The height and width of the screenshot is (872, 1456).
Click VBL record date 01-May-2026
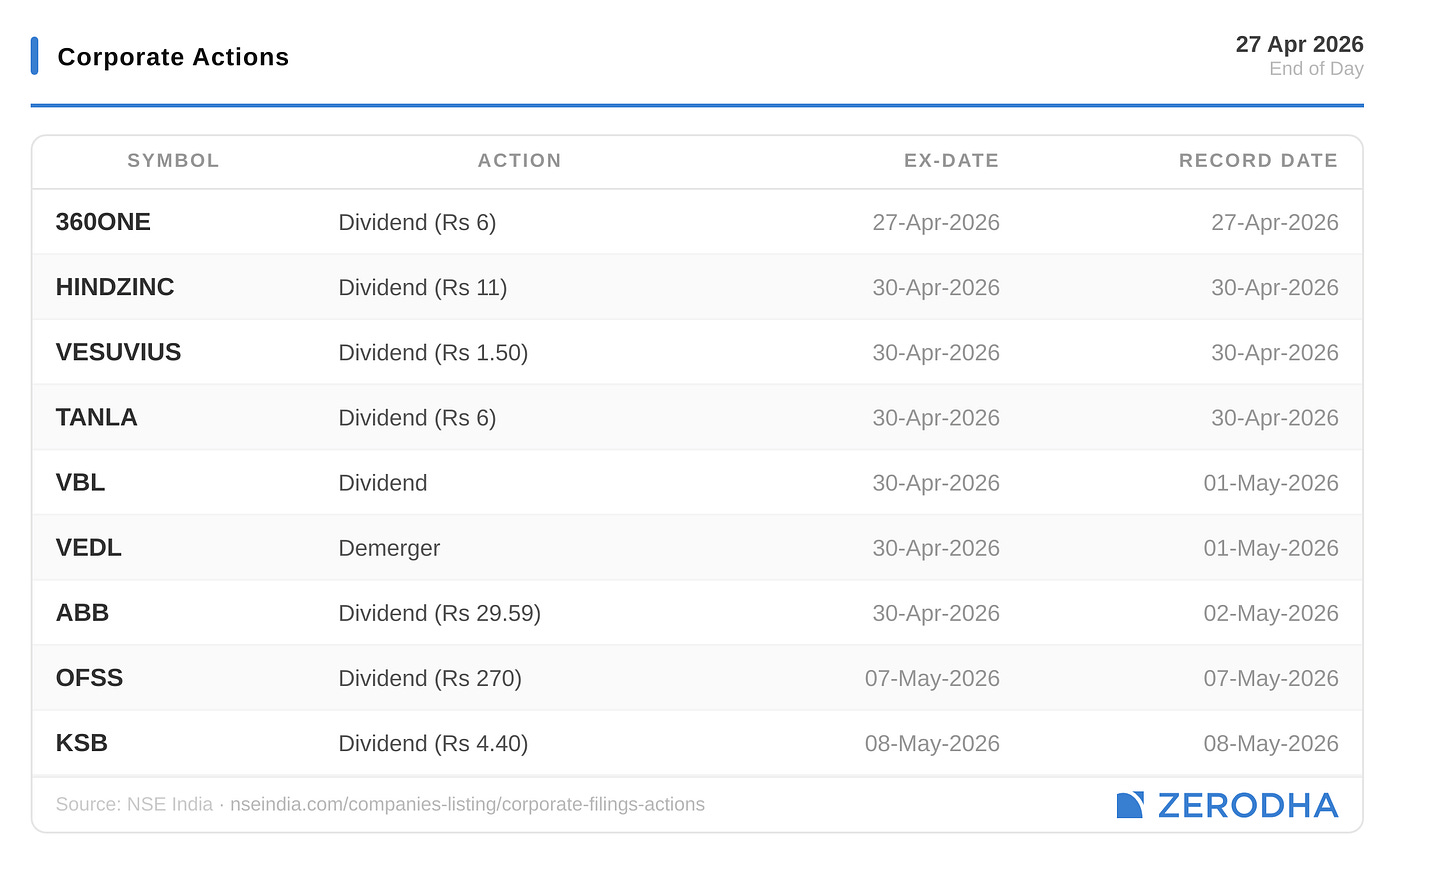[1271, 483]
